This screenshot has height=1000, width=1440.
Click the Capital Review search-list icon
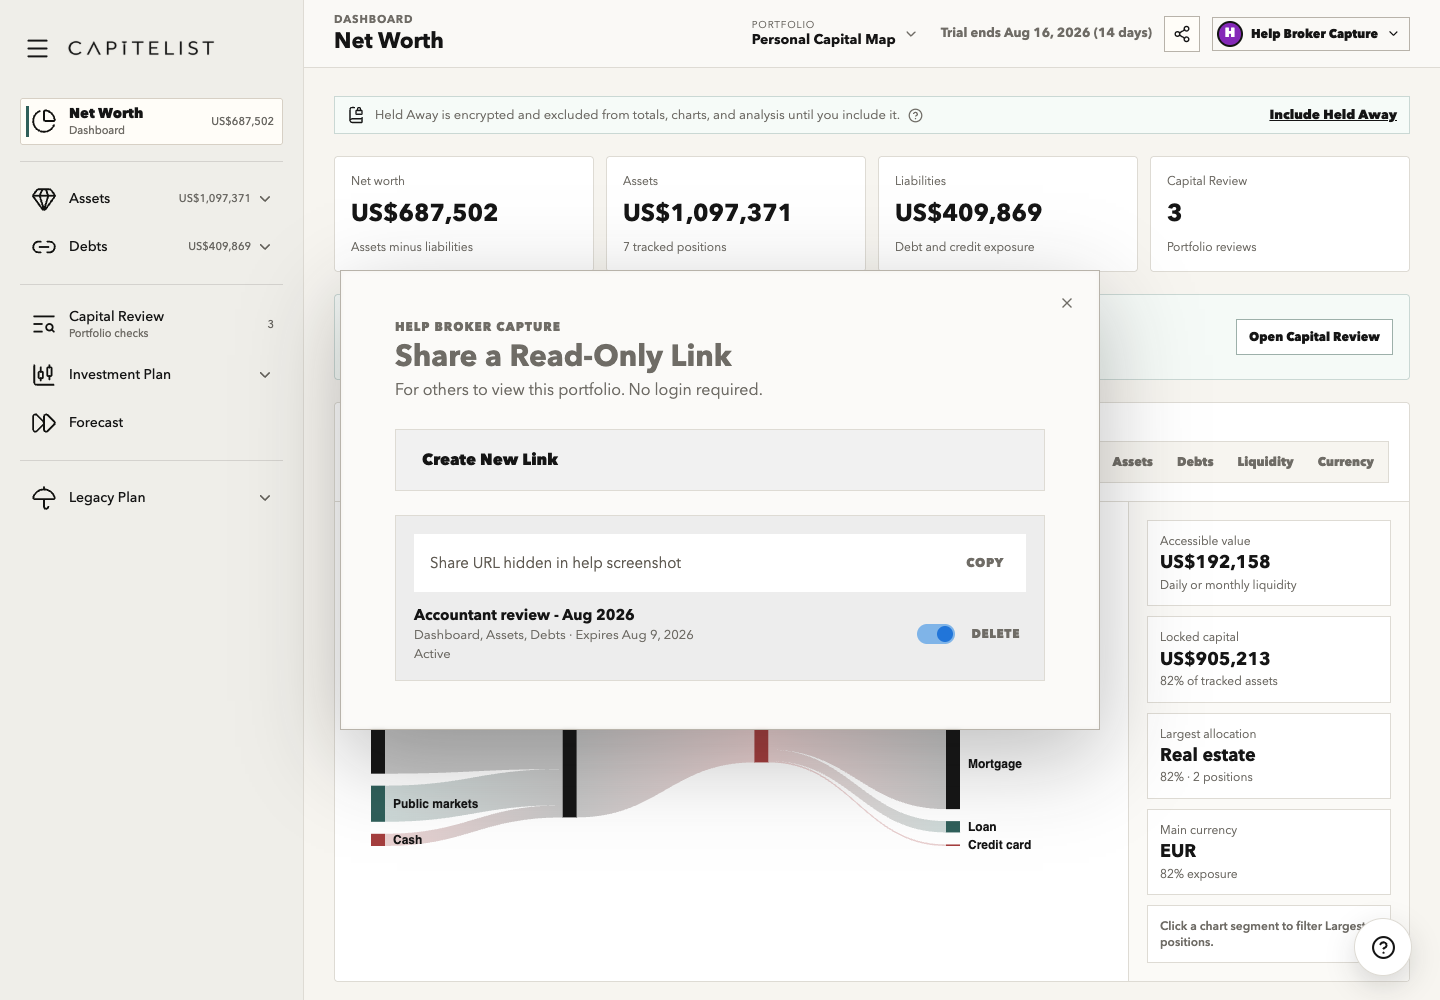tap(44, 324)
